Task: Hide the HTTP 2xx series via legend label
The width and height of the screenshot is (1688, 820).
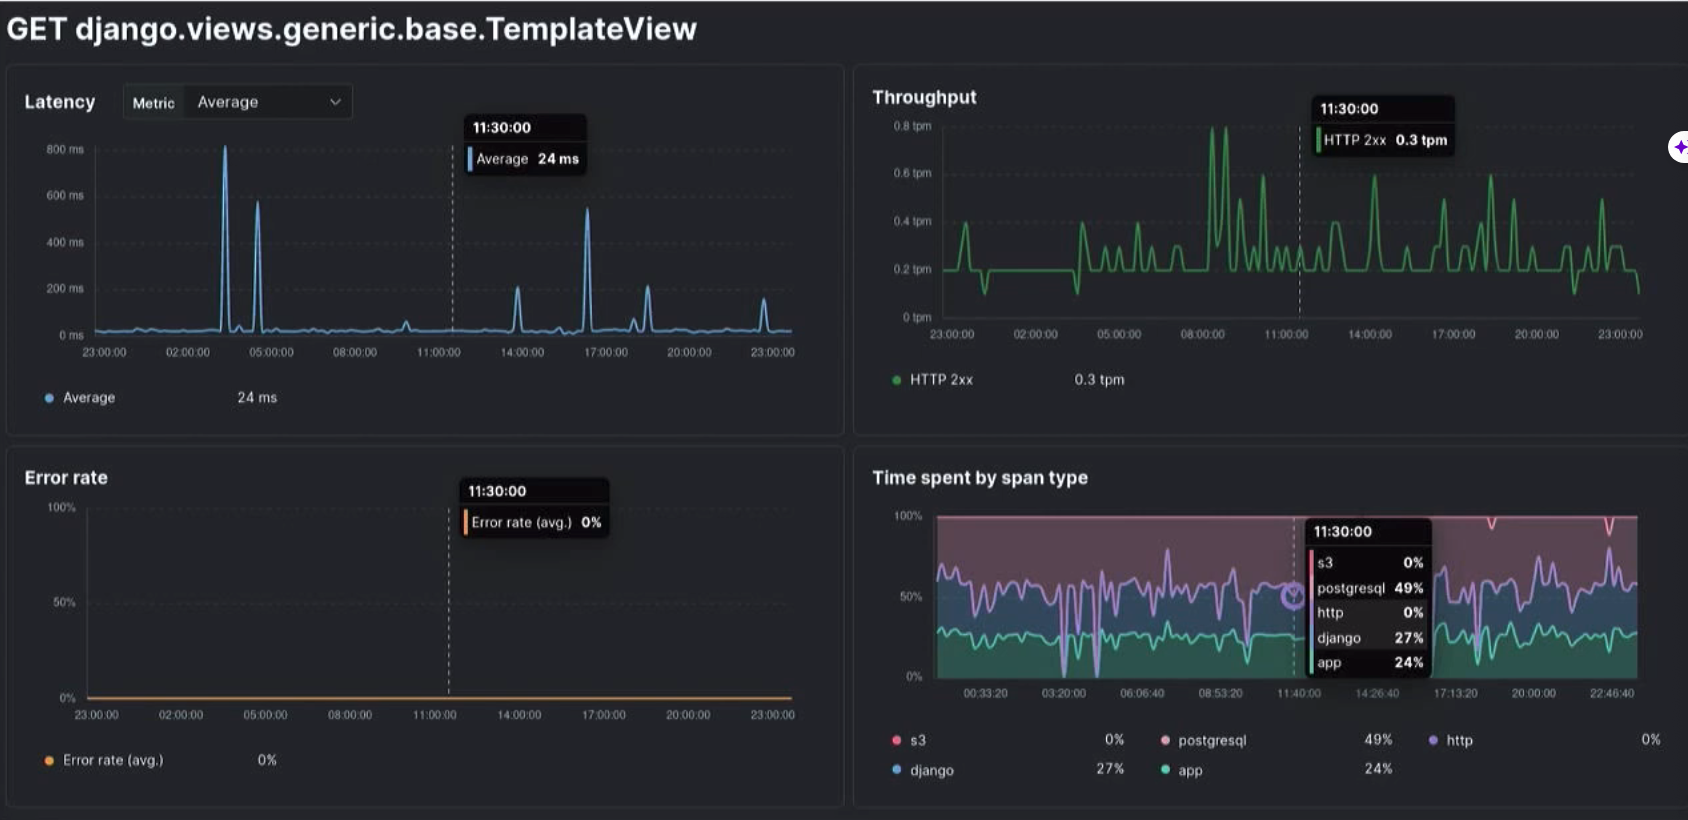Action: (x=940, y=380)
